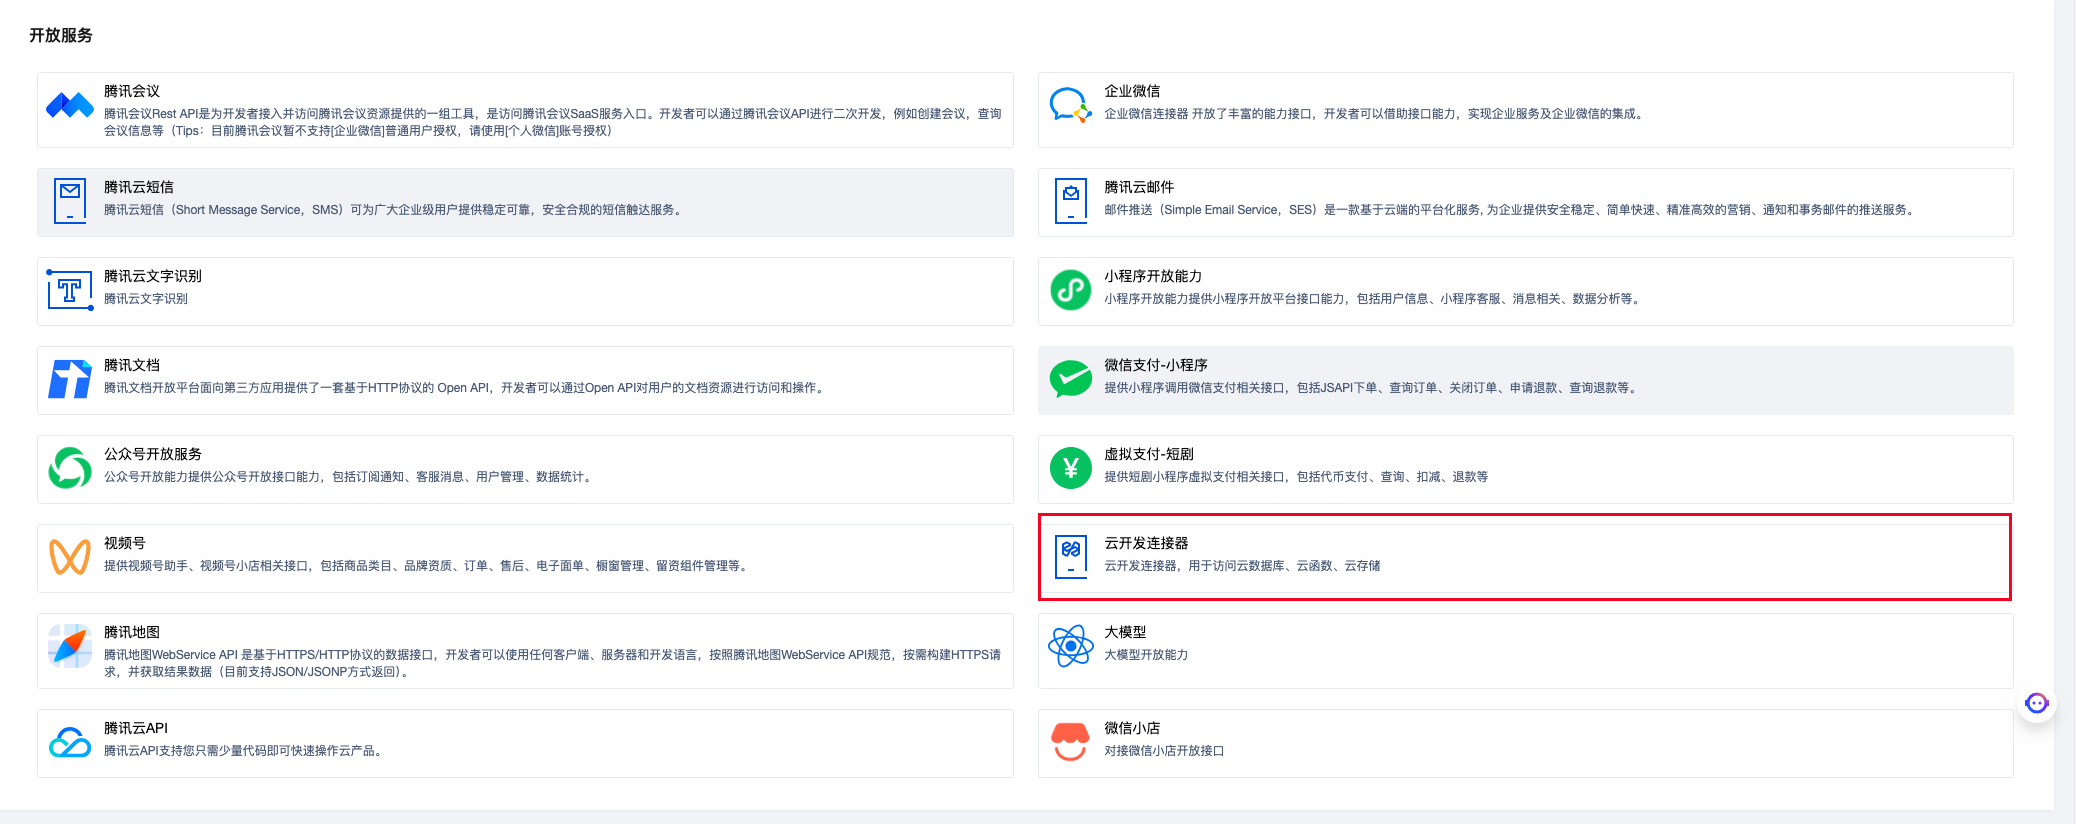Open the 云开发连接器 title
The width and height of the screenshot is (2076, 824).
(x=1146, y=543)
